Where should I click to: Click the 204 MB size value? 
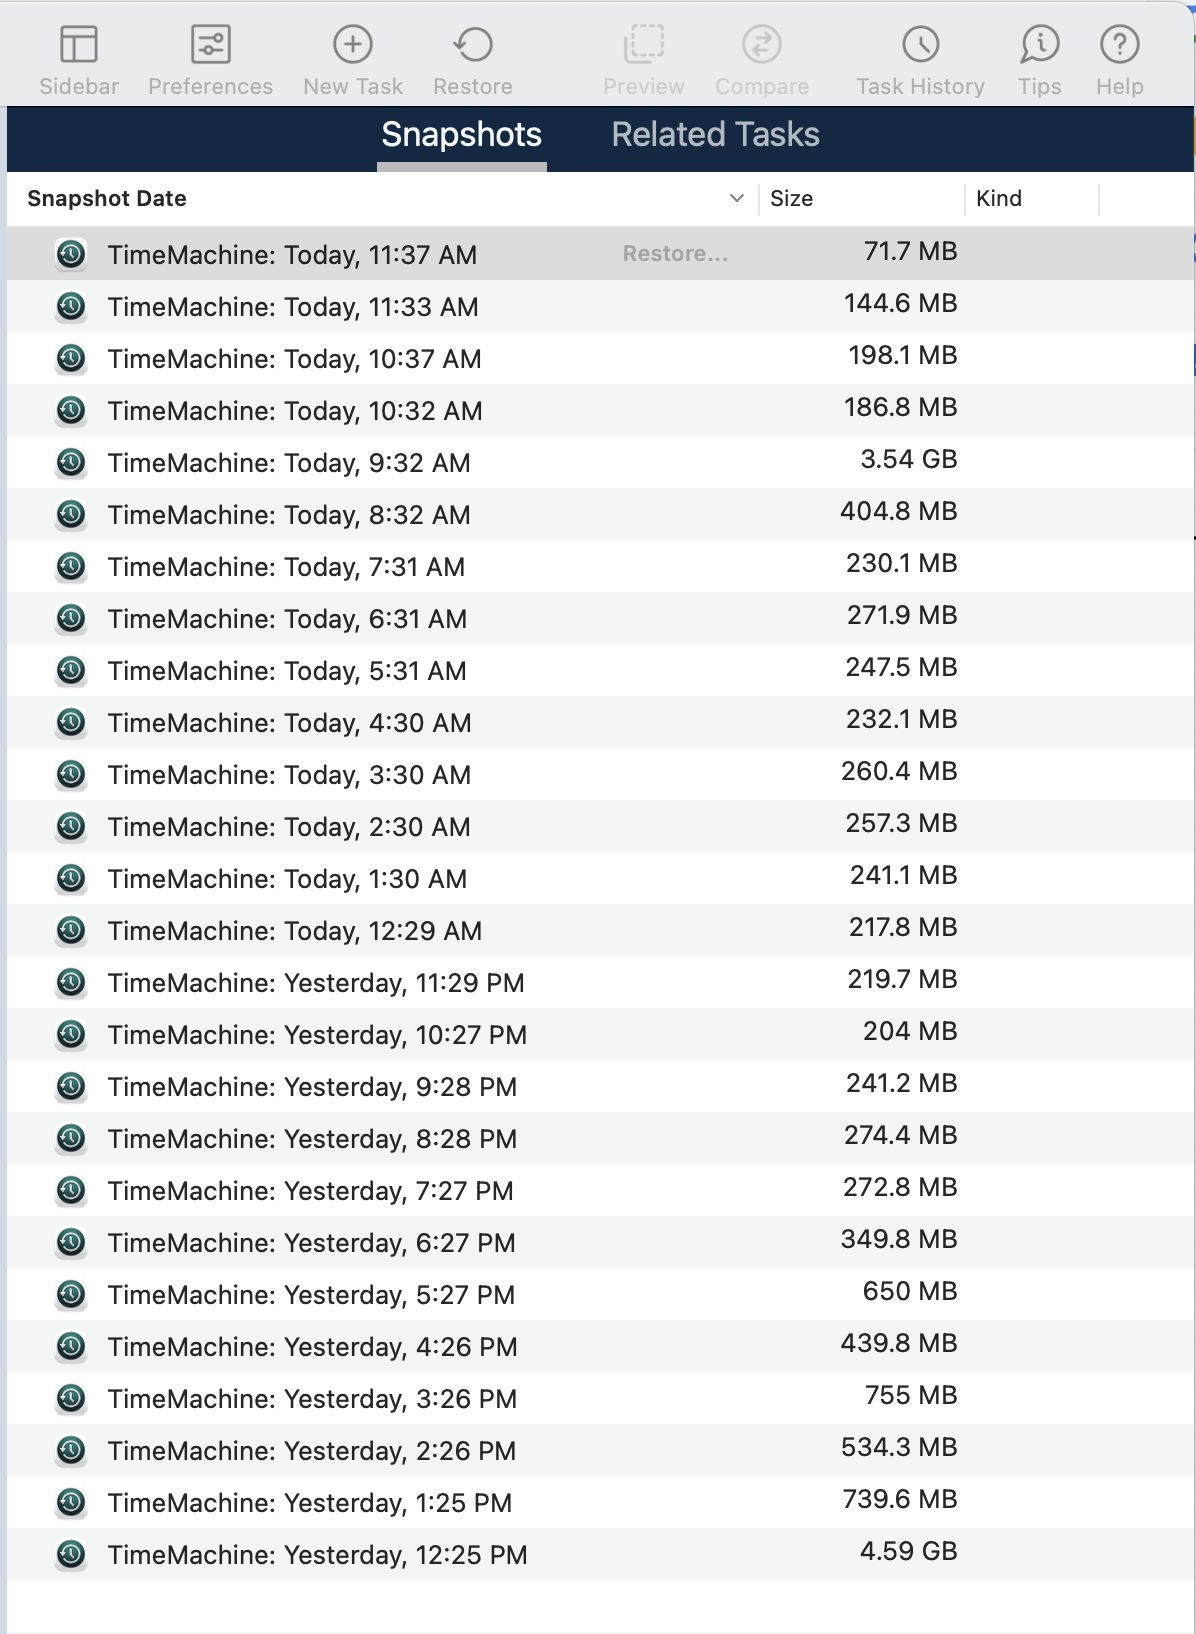click(x=910, y=1031)
